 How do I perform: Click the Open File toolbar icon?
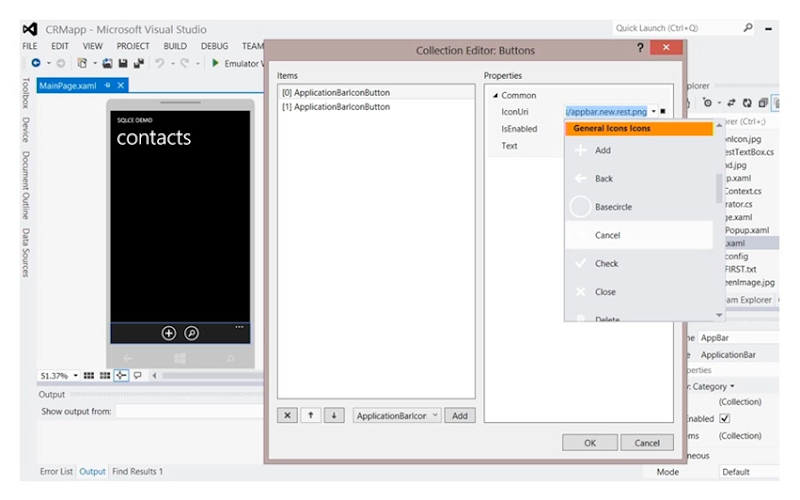107,63
